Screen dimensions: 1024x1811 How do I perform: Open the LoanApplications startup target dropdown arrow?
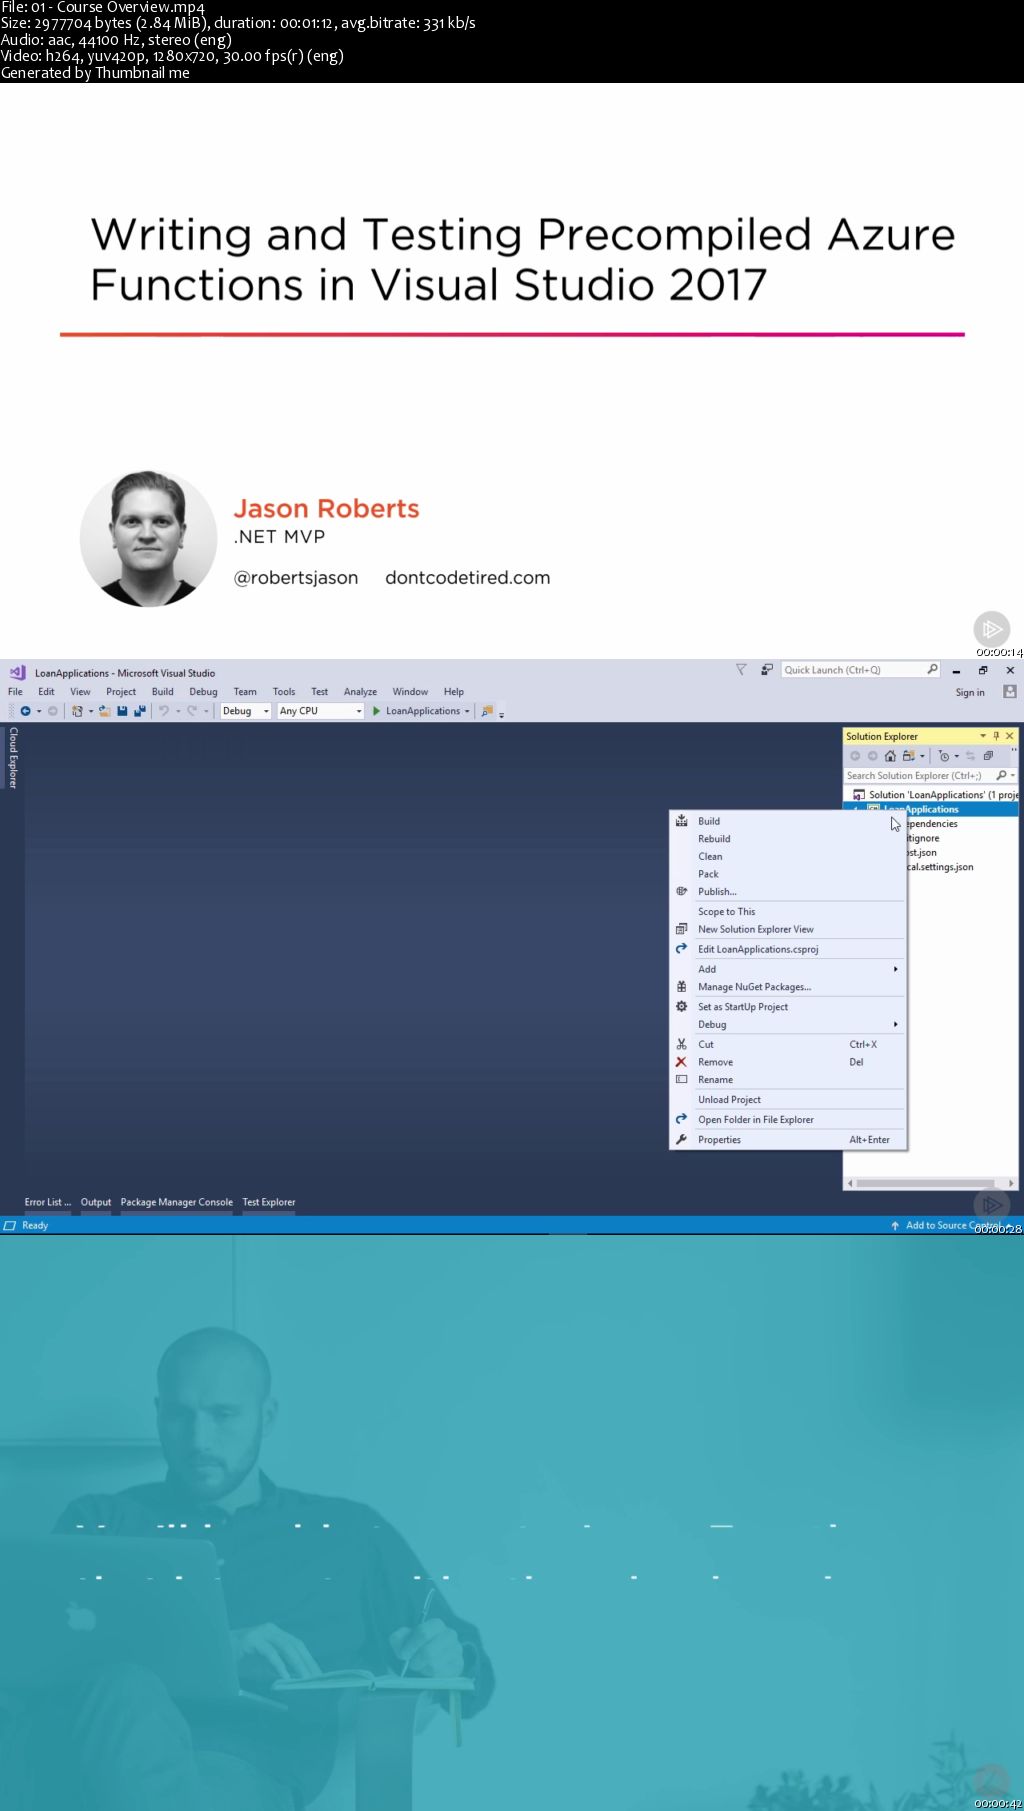pos(467,711)
